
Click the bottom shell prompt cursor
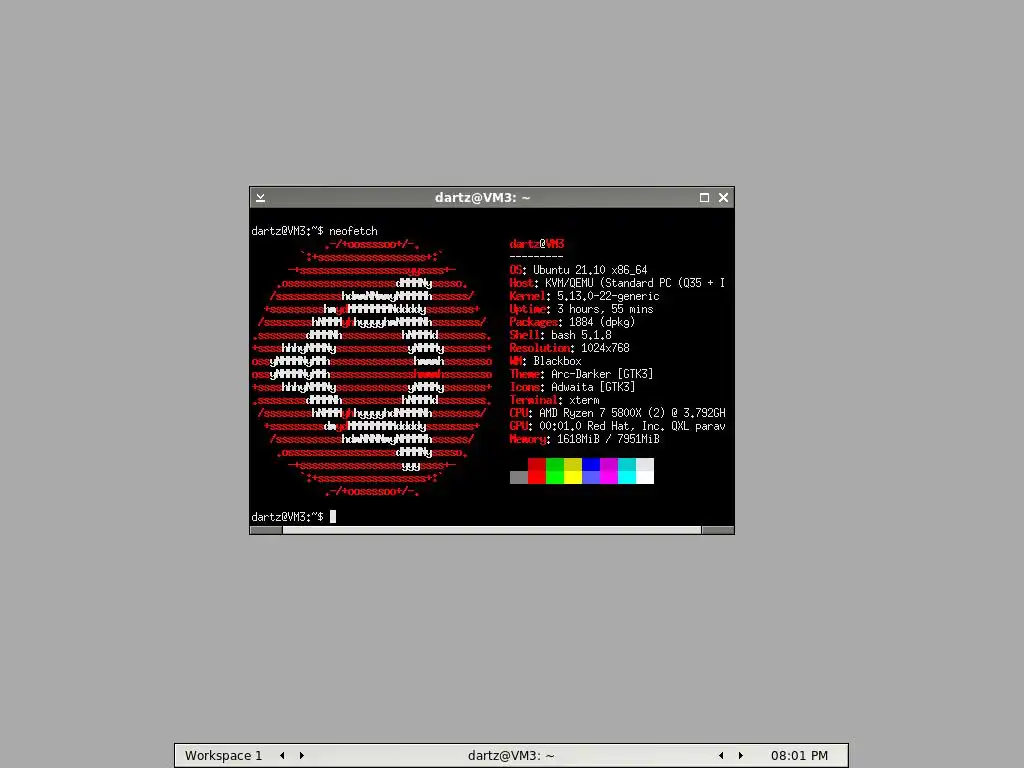click(333, 517)
